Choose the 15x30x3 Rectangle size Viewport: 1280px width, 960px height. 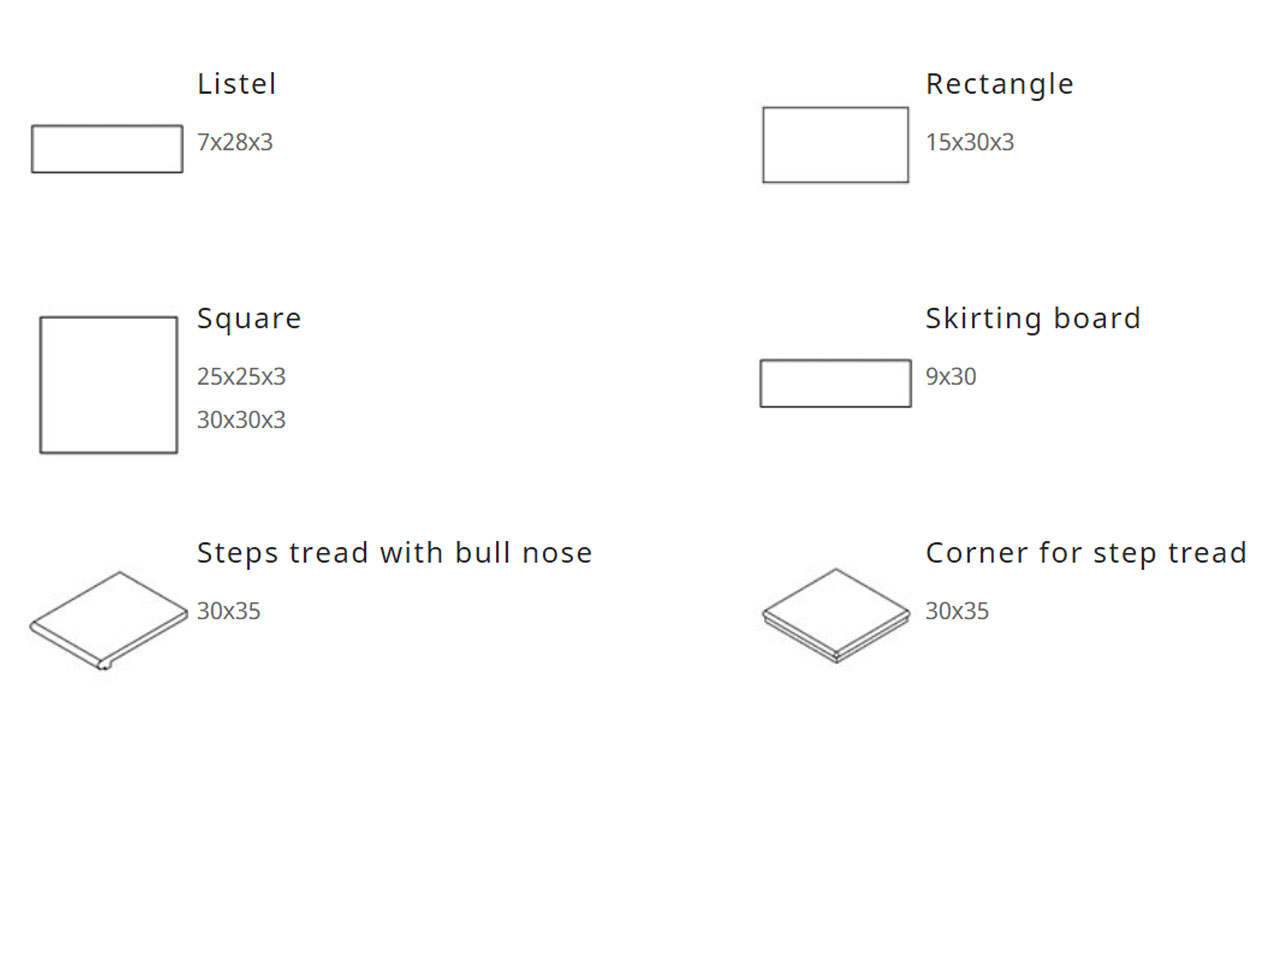969,142
